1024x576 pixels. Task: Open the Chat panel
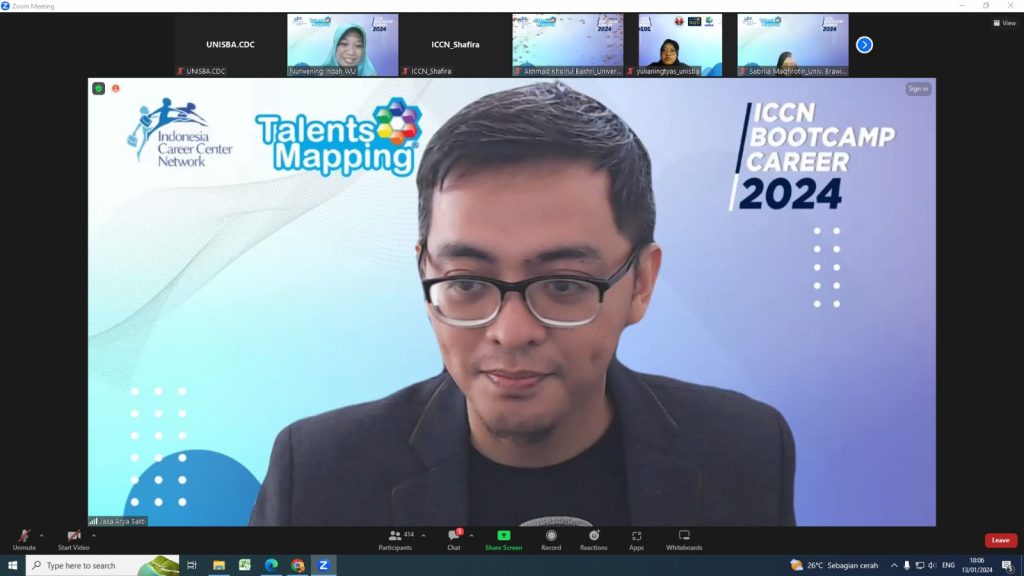[x=454, y=538]
